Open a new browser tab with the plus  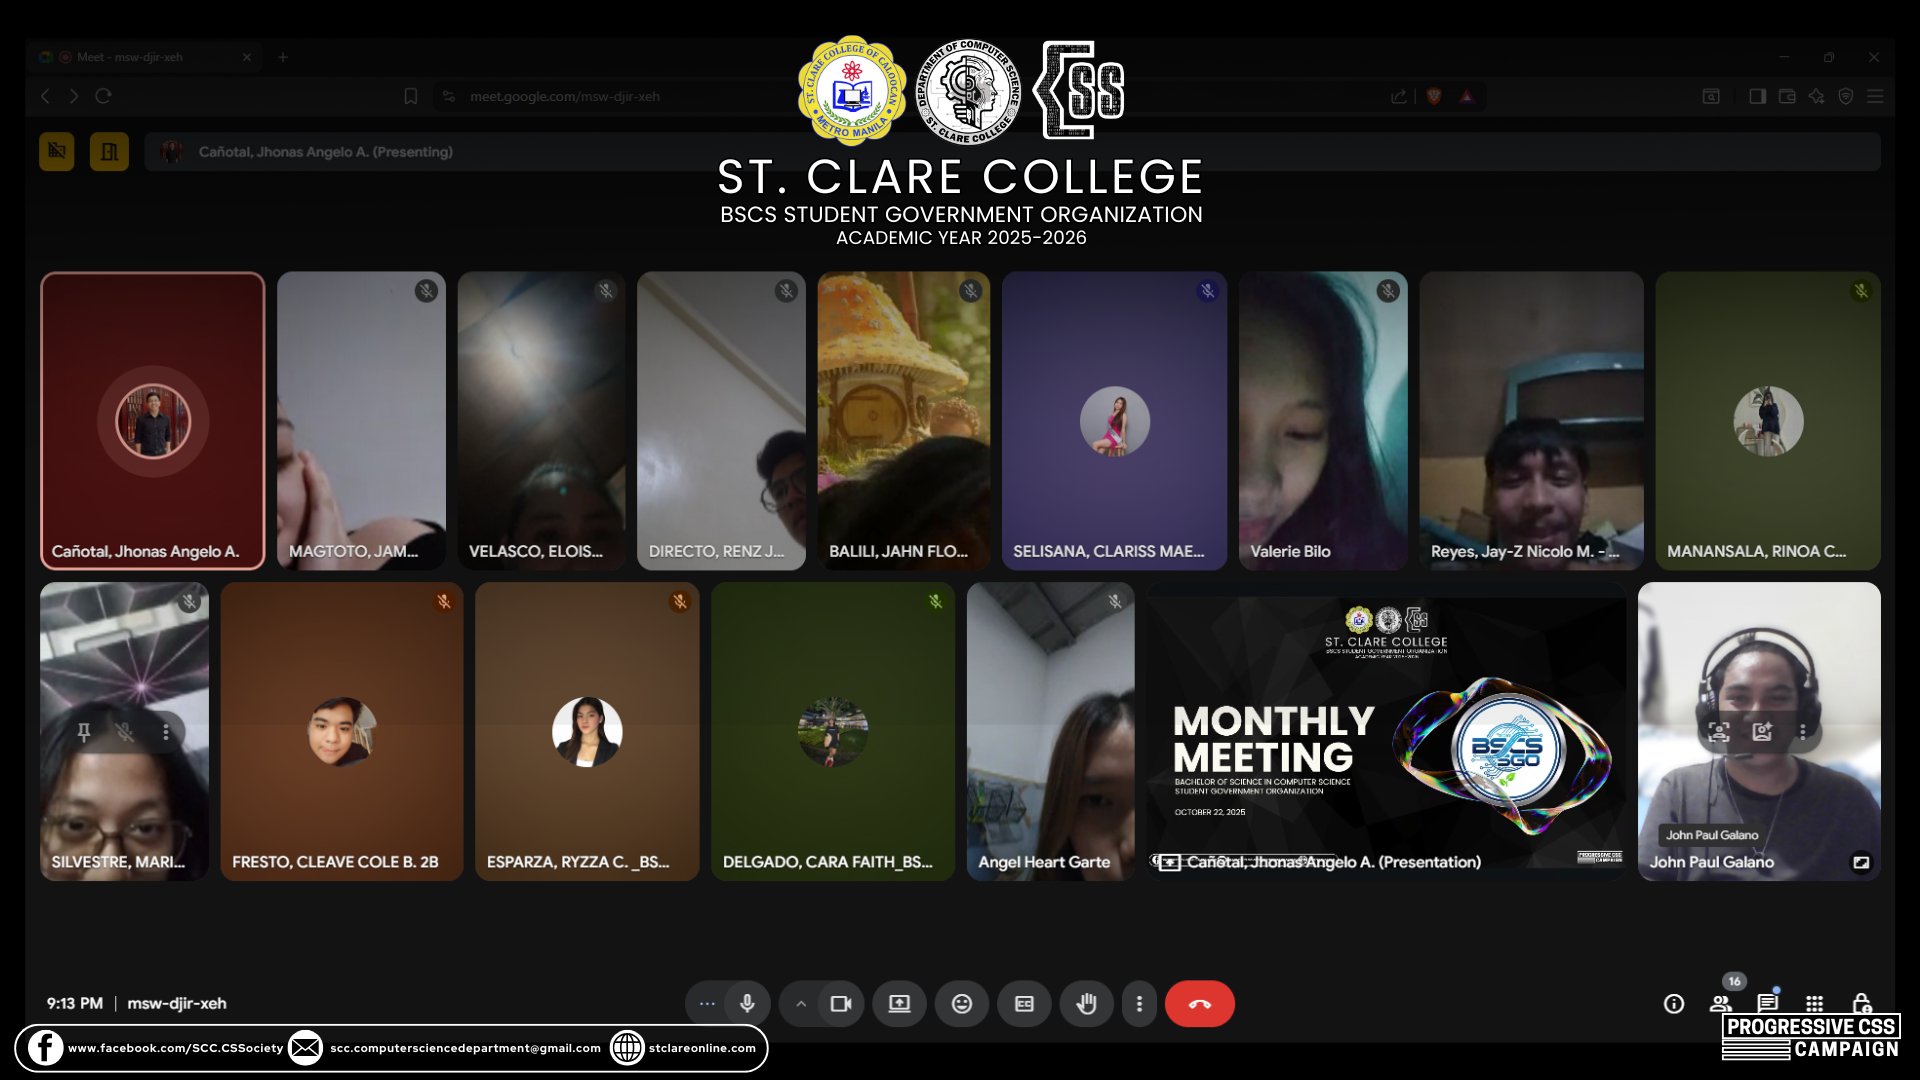[x=283, y=57]
